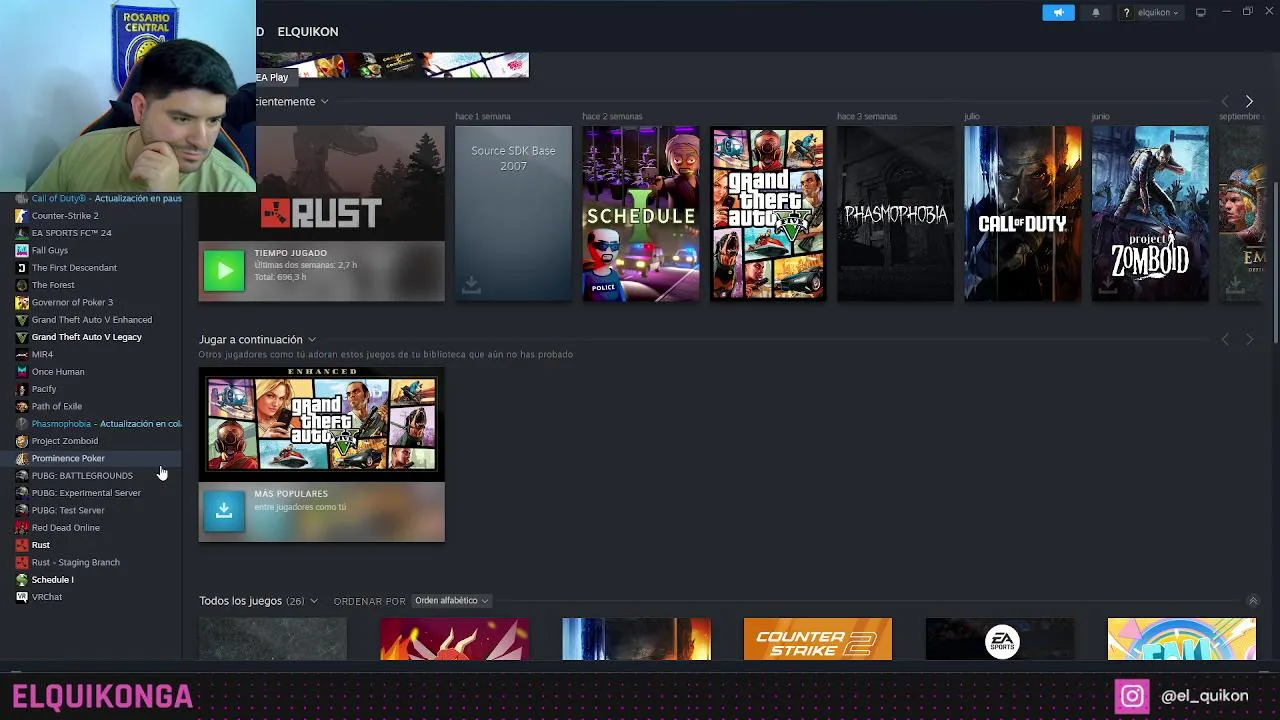Click the Schedule I sidebar icon

[x=22, y=580]
